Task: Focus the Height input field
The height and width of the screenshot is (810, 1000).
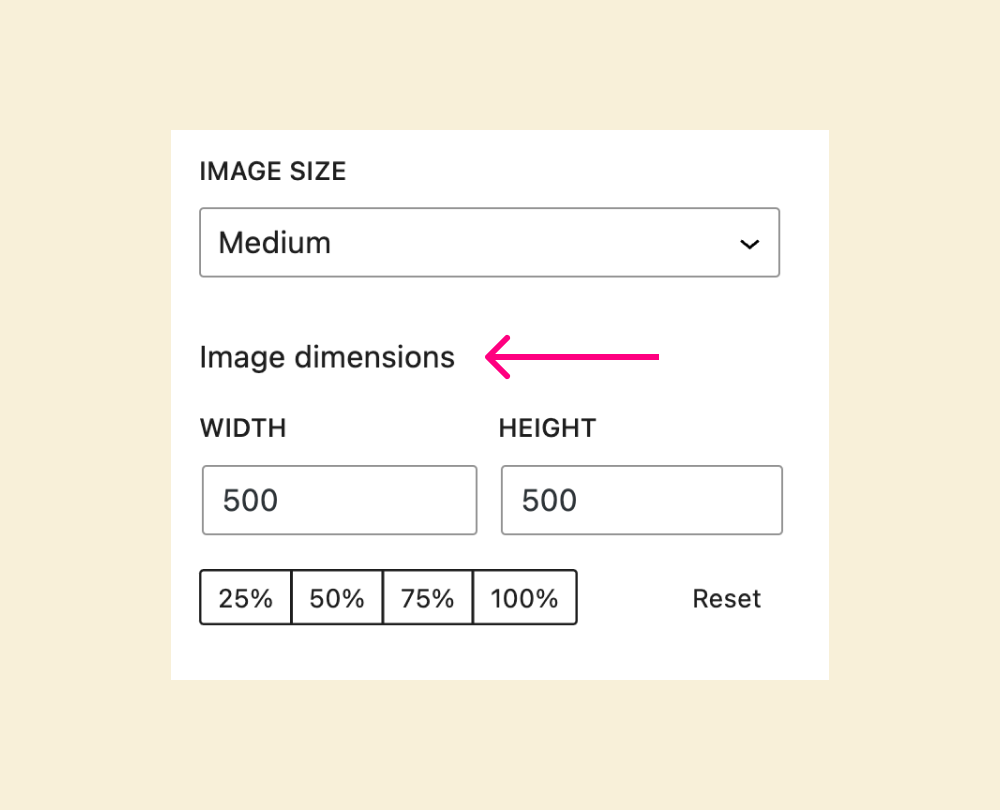Action: tap(641, 500)
